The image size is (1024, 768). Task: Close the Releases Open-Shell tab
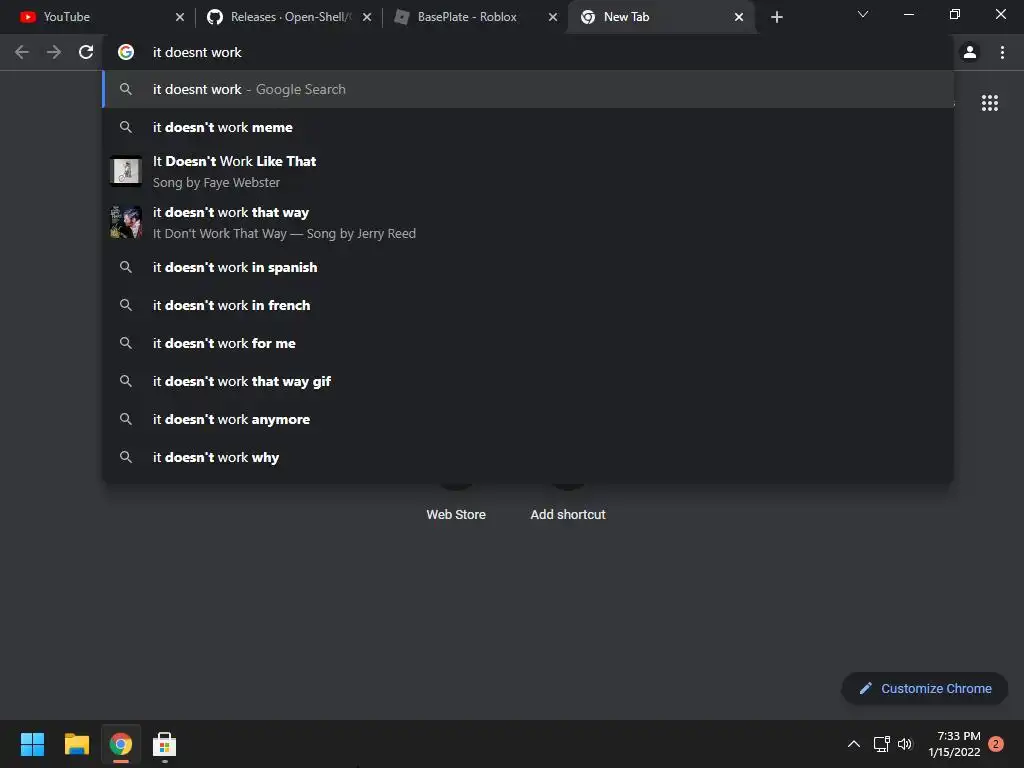point(367,17)
